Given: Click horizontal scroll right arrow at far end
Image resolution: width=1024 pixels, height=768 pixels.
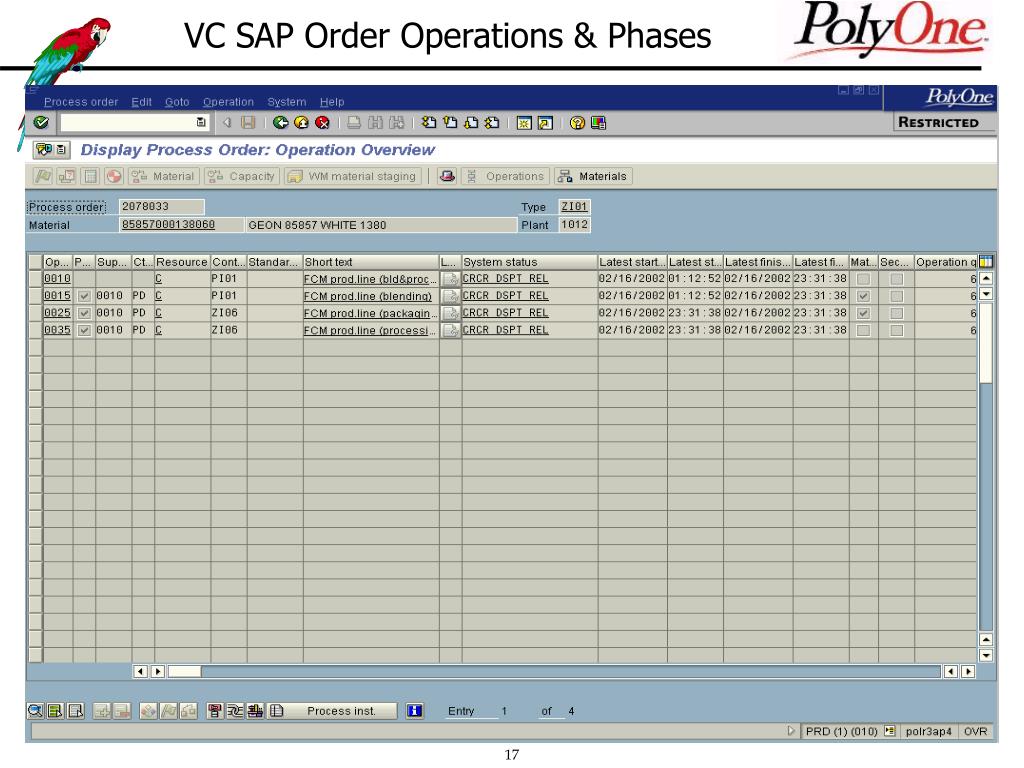Looking at the screenshot, I should coord(968,671).
